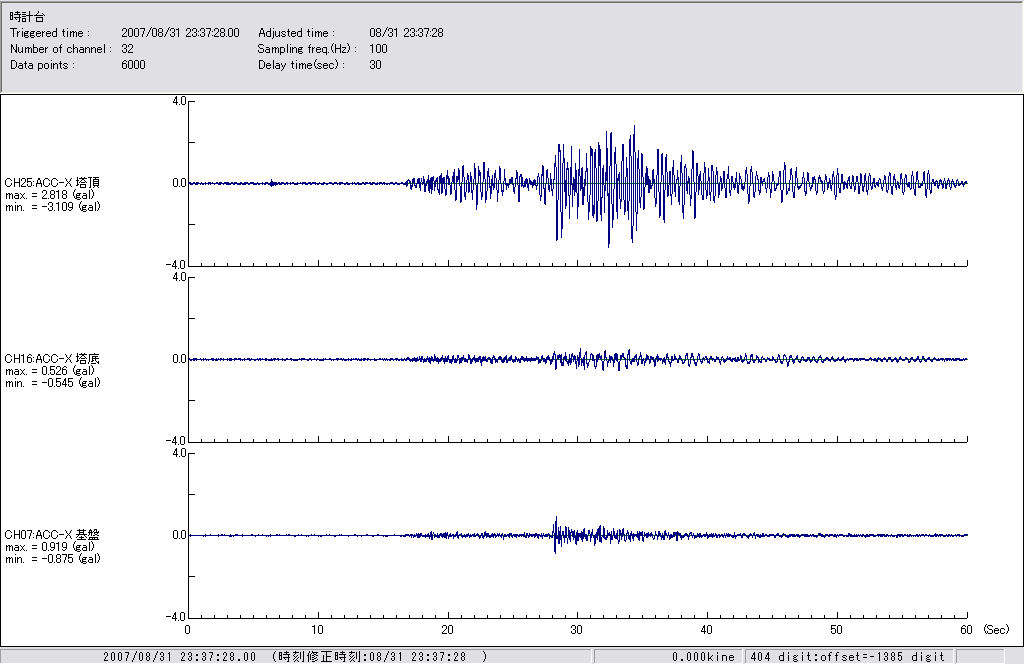Select the CH07:ACC-X channel label
The height and width of the screenshot is (664, 1024).
click(52, 535)
